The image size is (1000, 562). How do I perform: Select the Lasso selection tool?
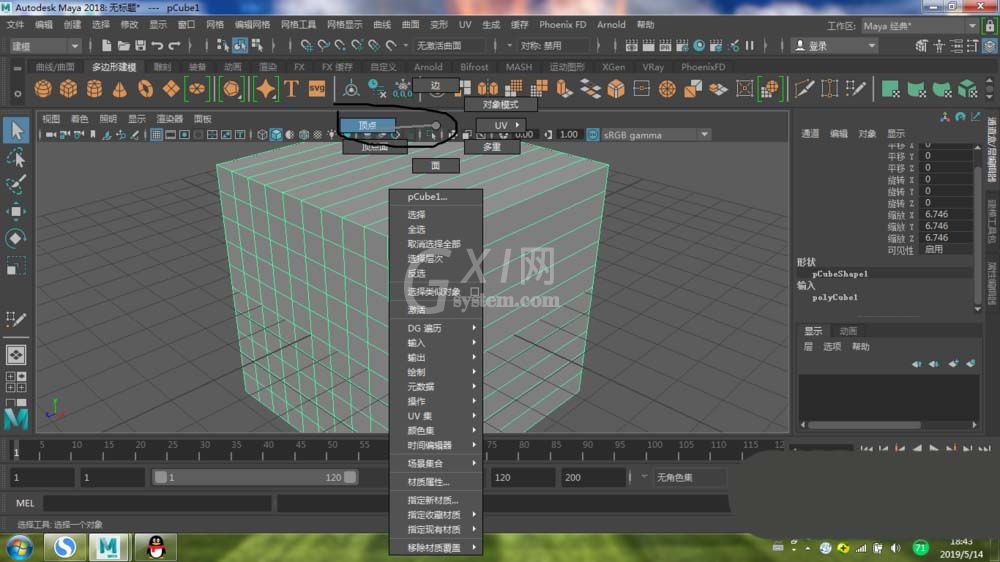[16, 158]
